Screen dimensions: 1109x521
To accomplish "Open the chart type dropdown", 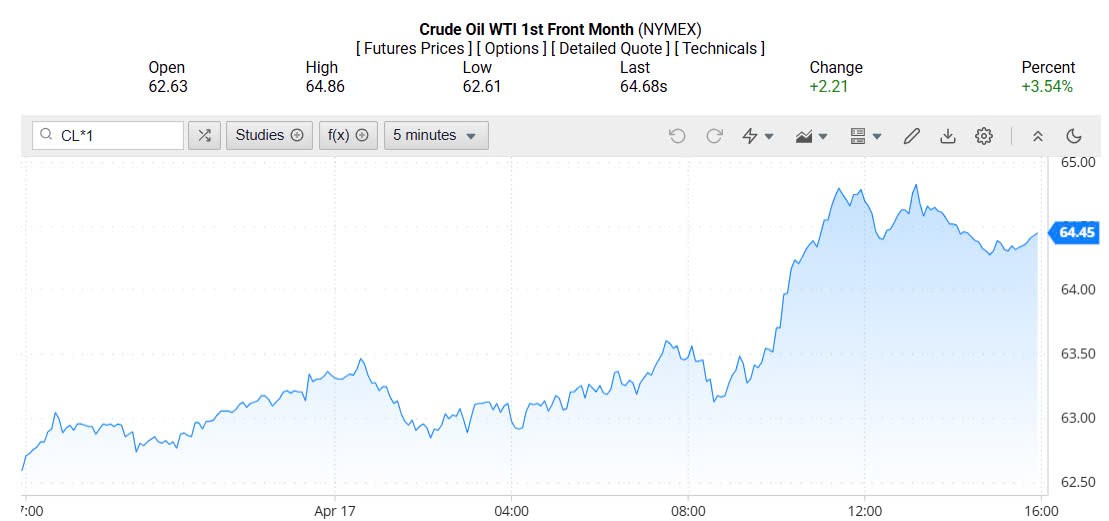I will [x=812, y=136].
